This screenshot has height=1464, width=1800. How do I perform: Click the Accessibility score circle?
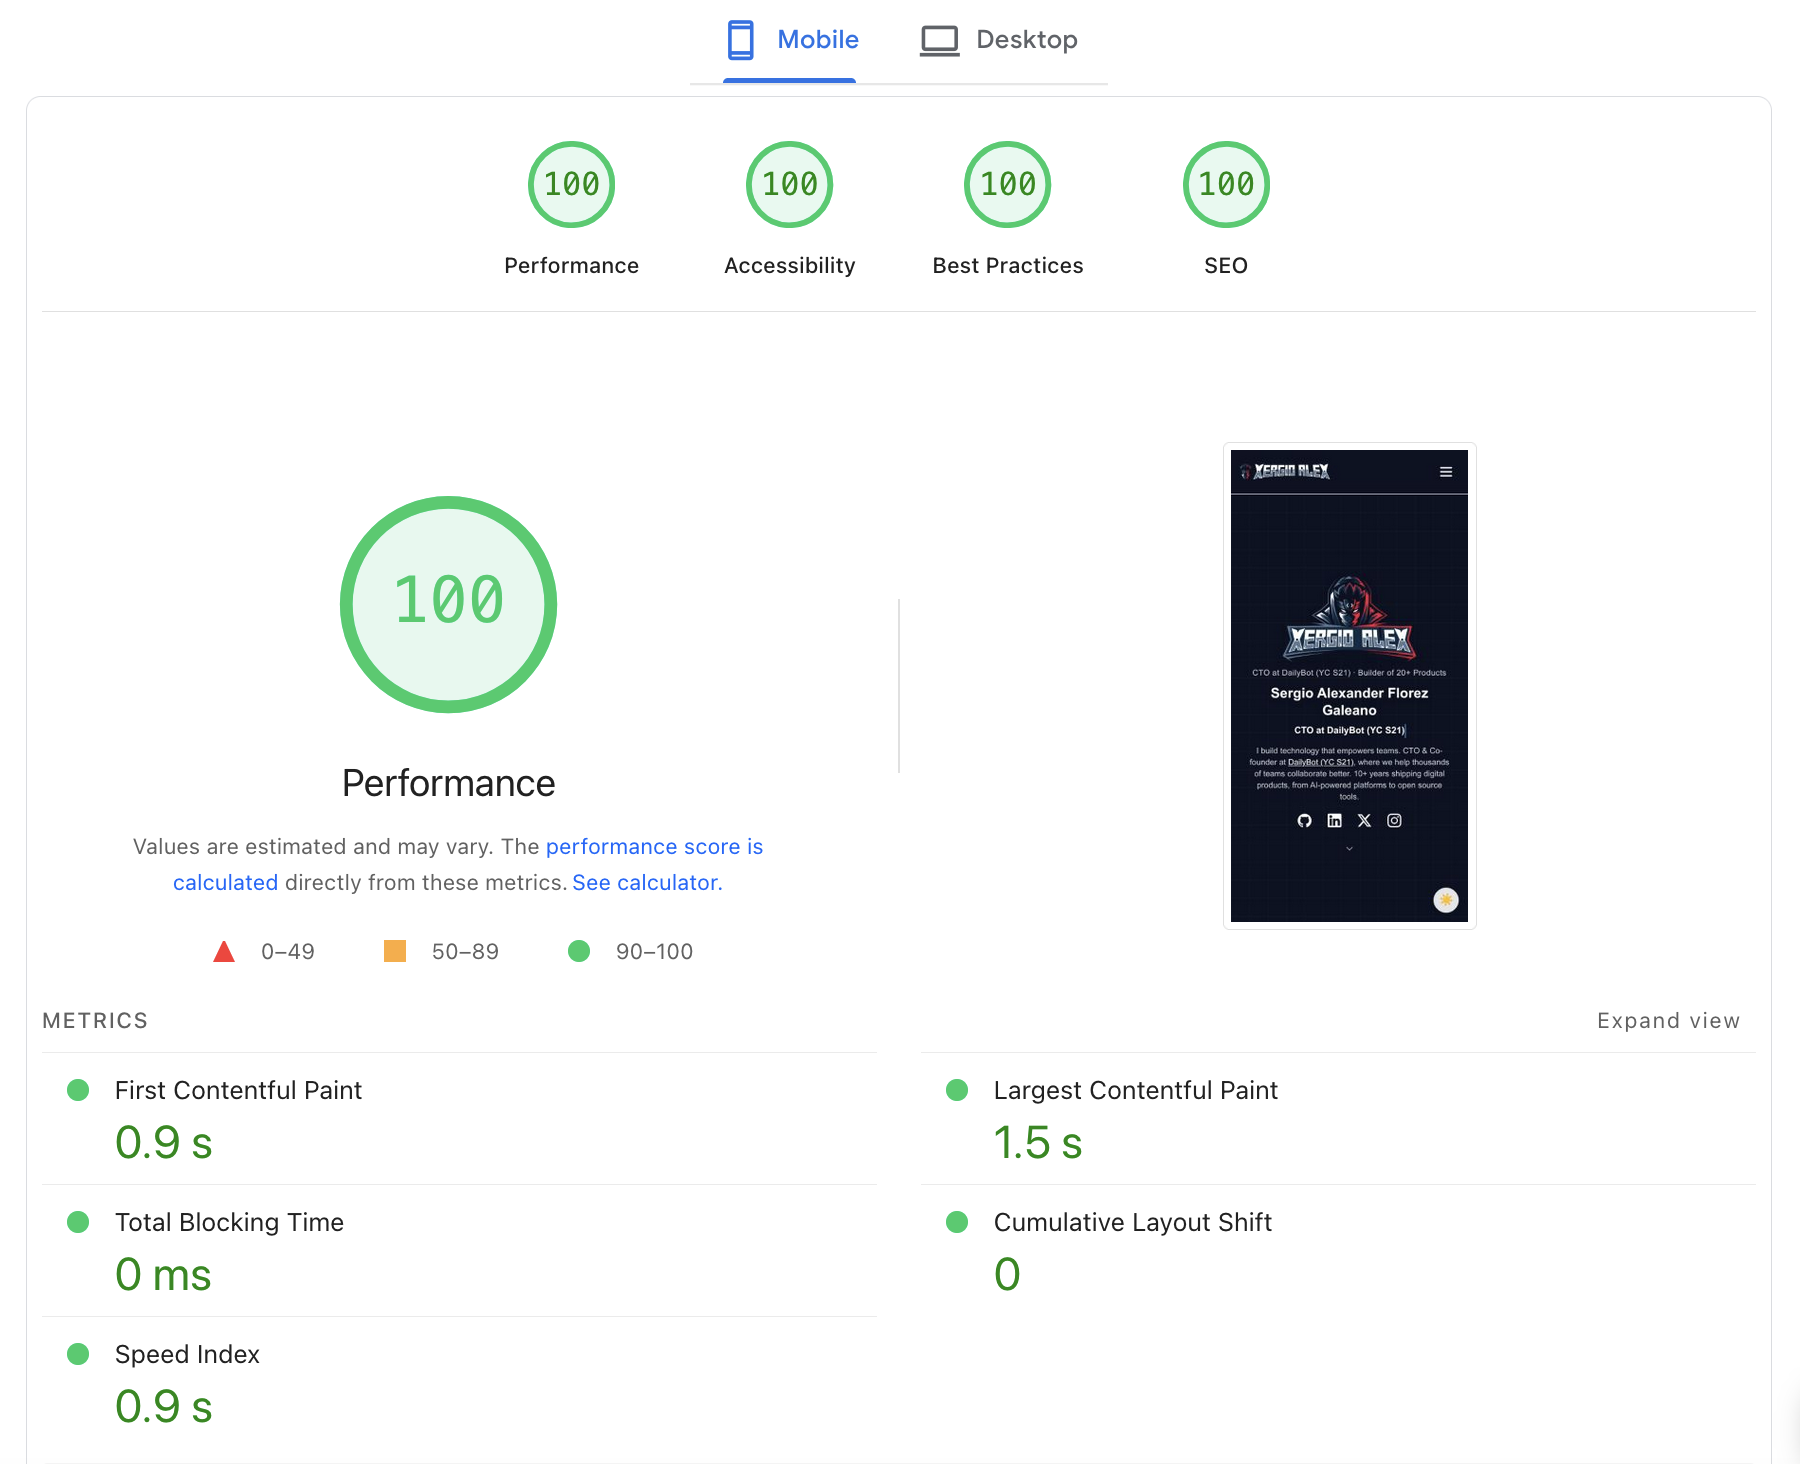789,184
